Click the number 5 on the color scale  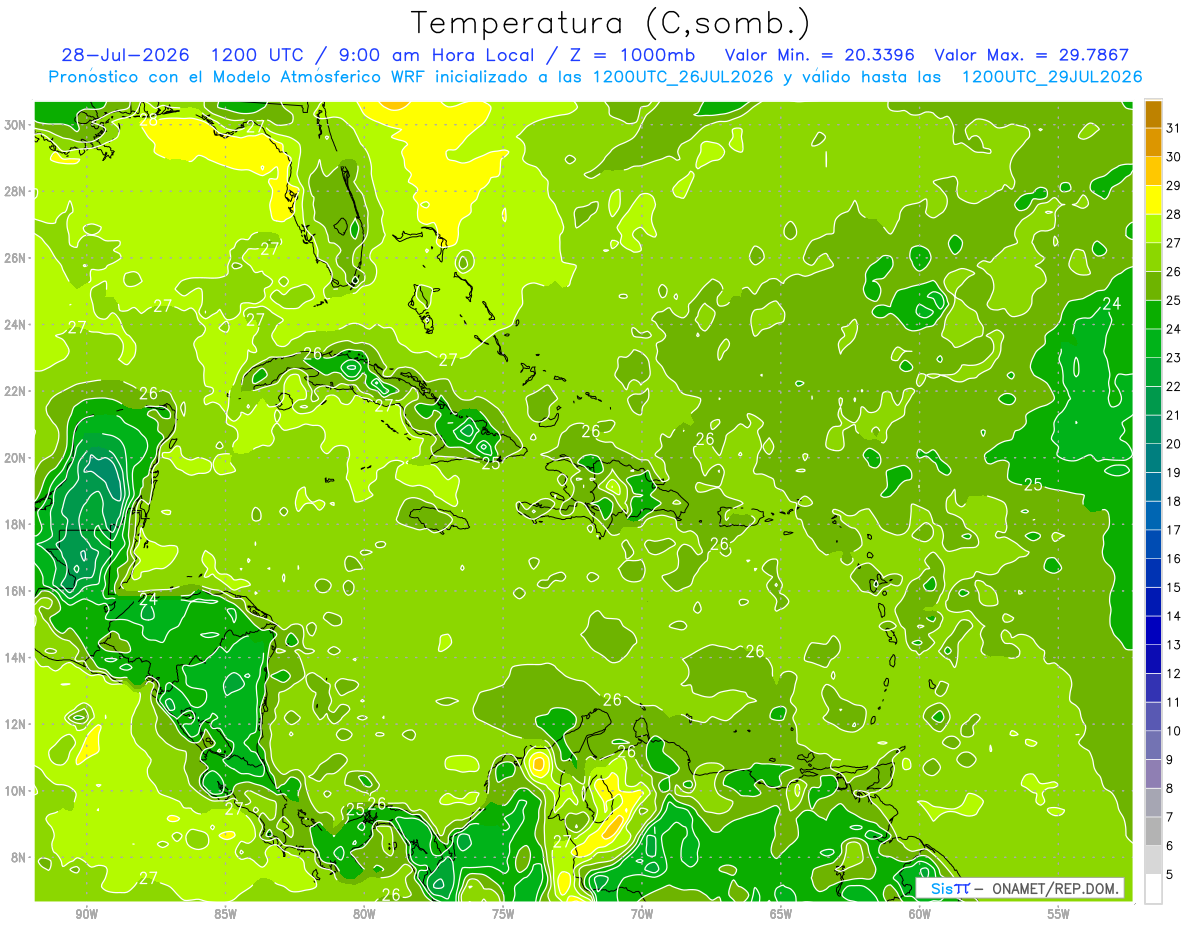point(1170,874)
